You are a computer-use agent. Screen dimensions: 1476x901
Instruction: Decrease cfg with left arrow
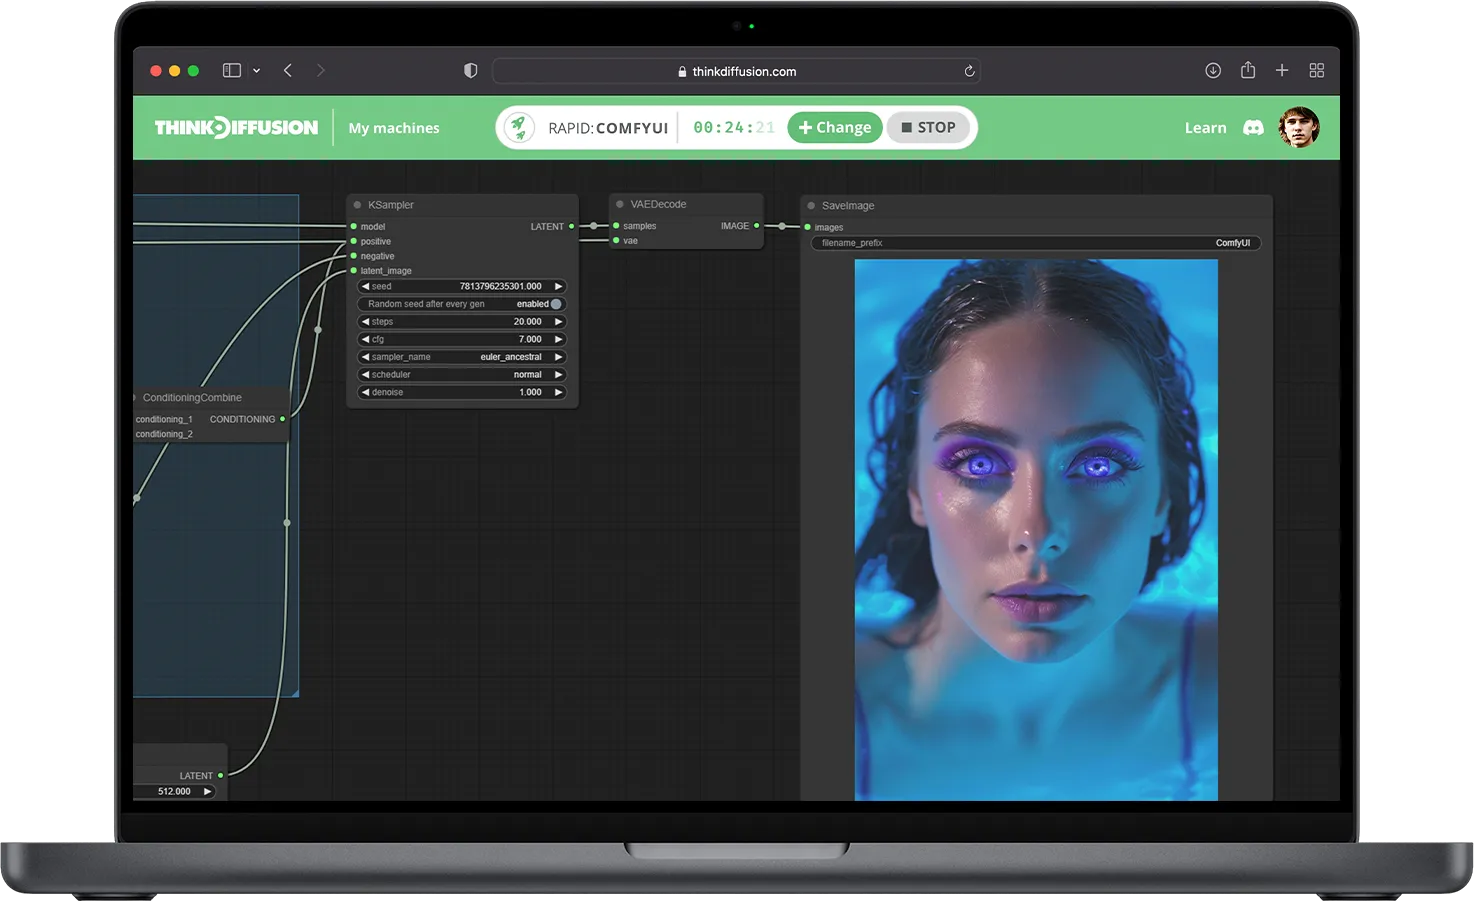365,339
